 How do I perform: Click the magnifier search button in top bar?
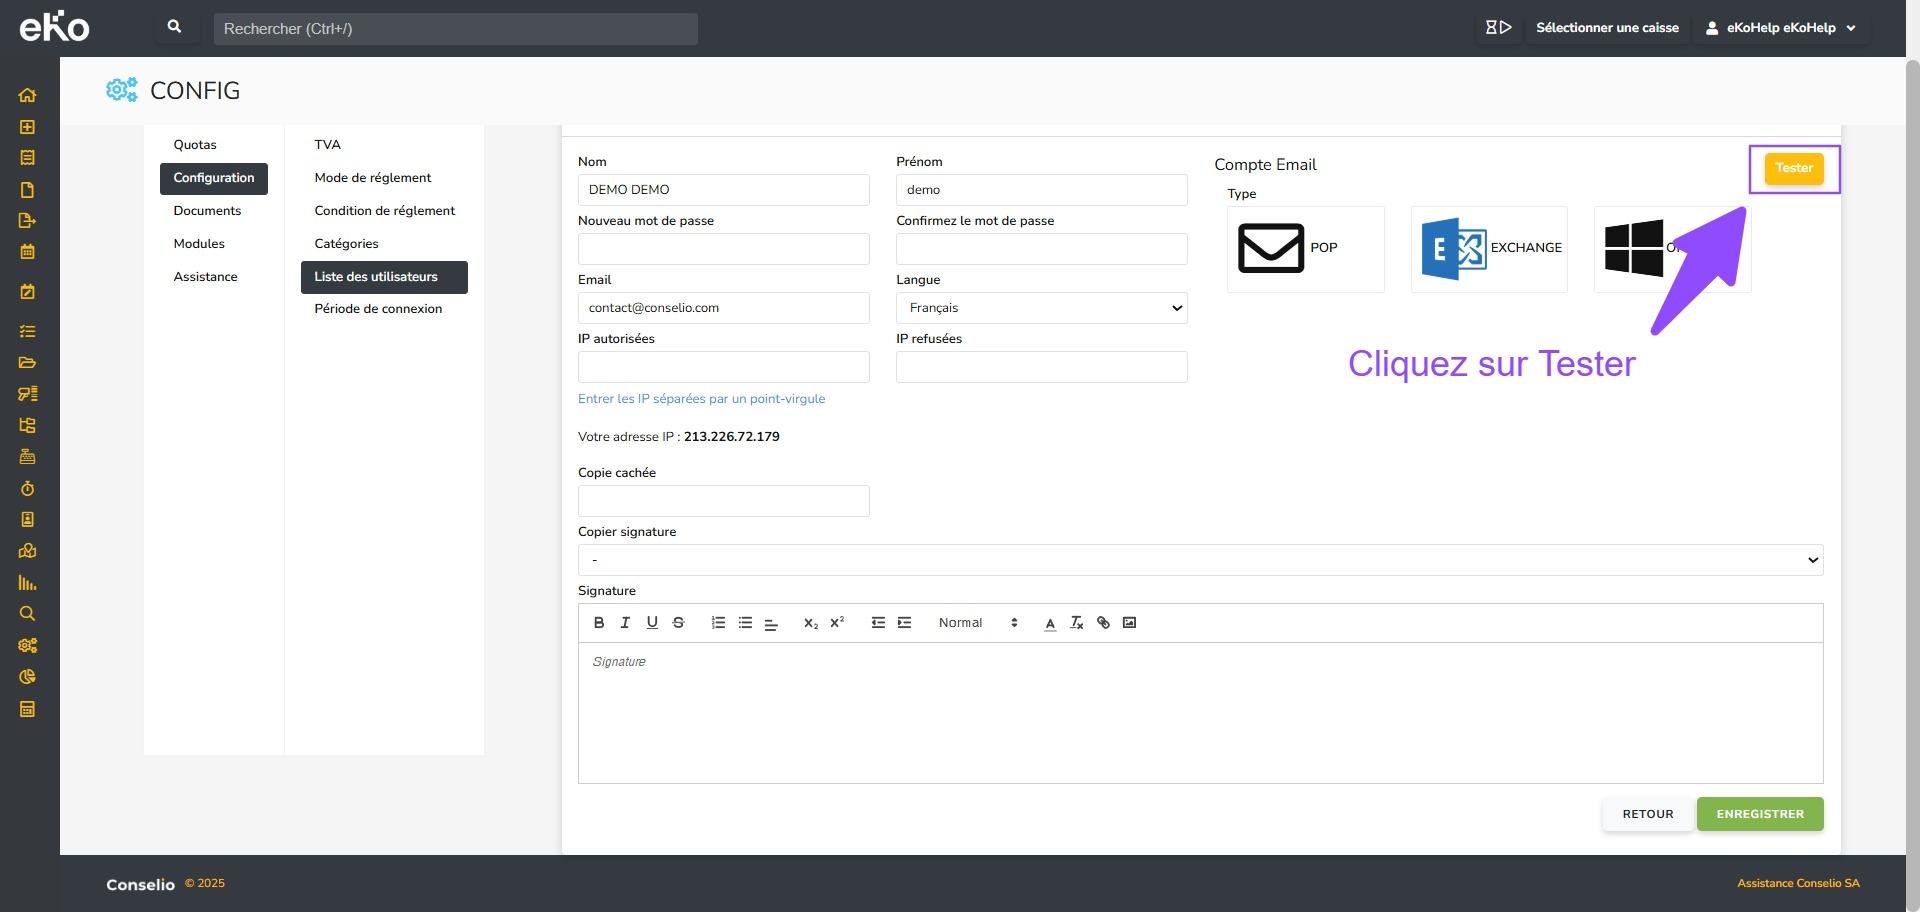[x=175, y=28]
